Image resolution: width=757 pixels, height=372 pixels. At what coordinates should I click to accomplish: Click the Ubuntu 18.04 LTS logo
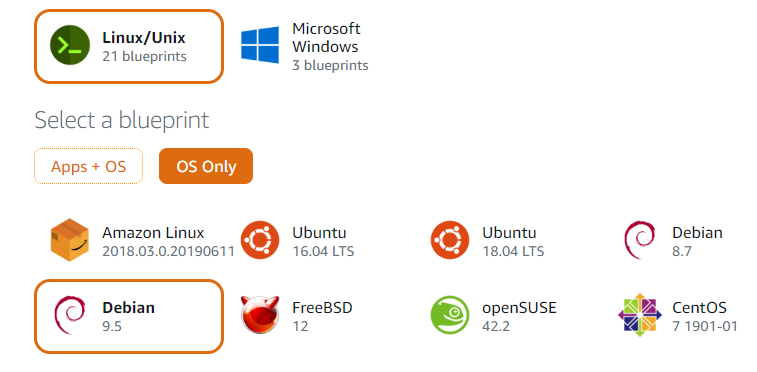450,240
